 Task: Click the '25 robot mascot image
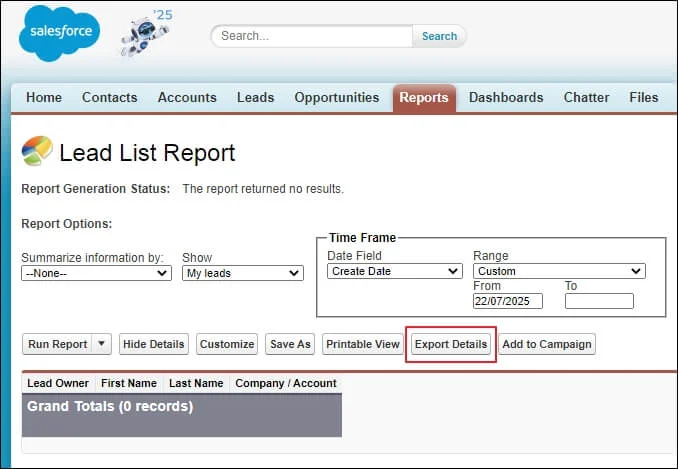click(x=147, y=33)
